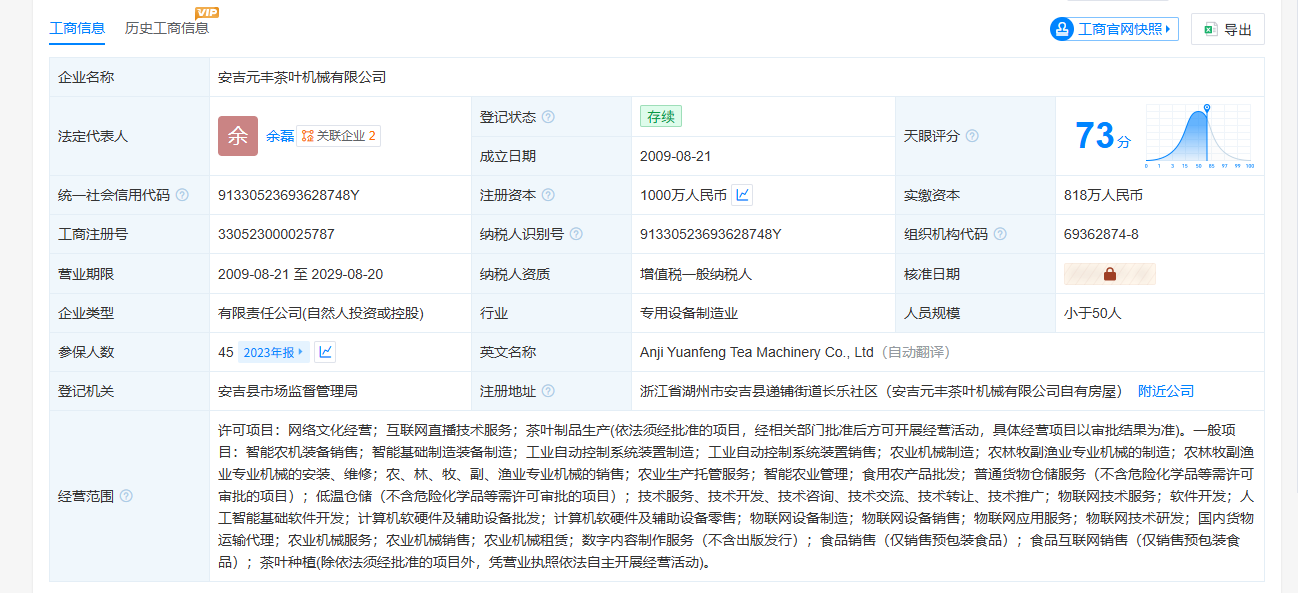Open legal representative 余磊 profile link

point(280,136)
